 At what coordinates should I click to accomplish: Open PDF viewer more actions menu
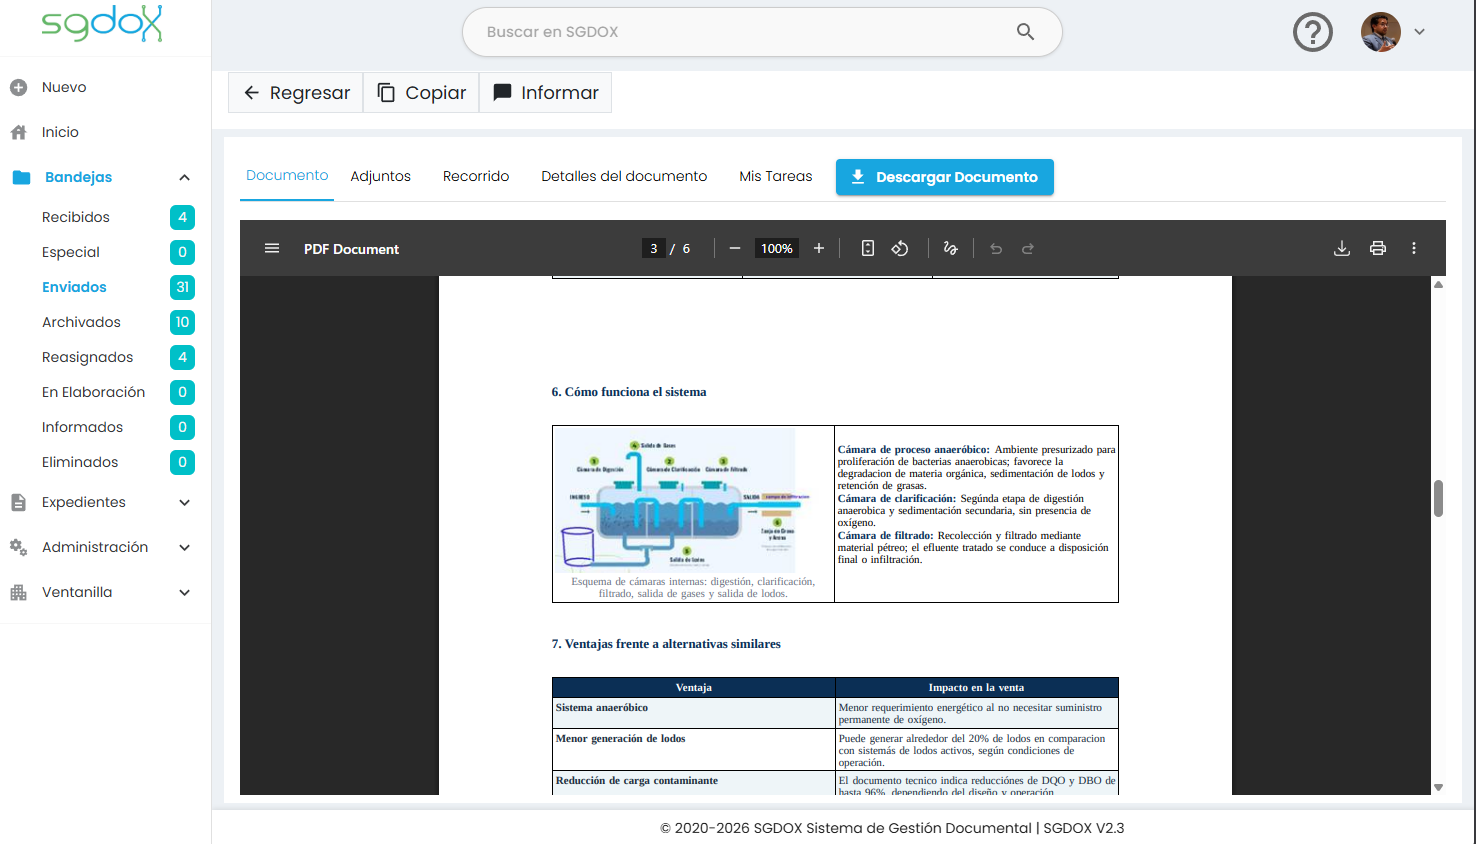coord(1414,248)
